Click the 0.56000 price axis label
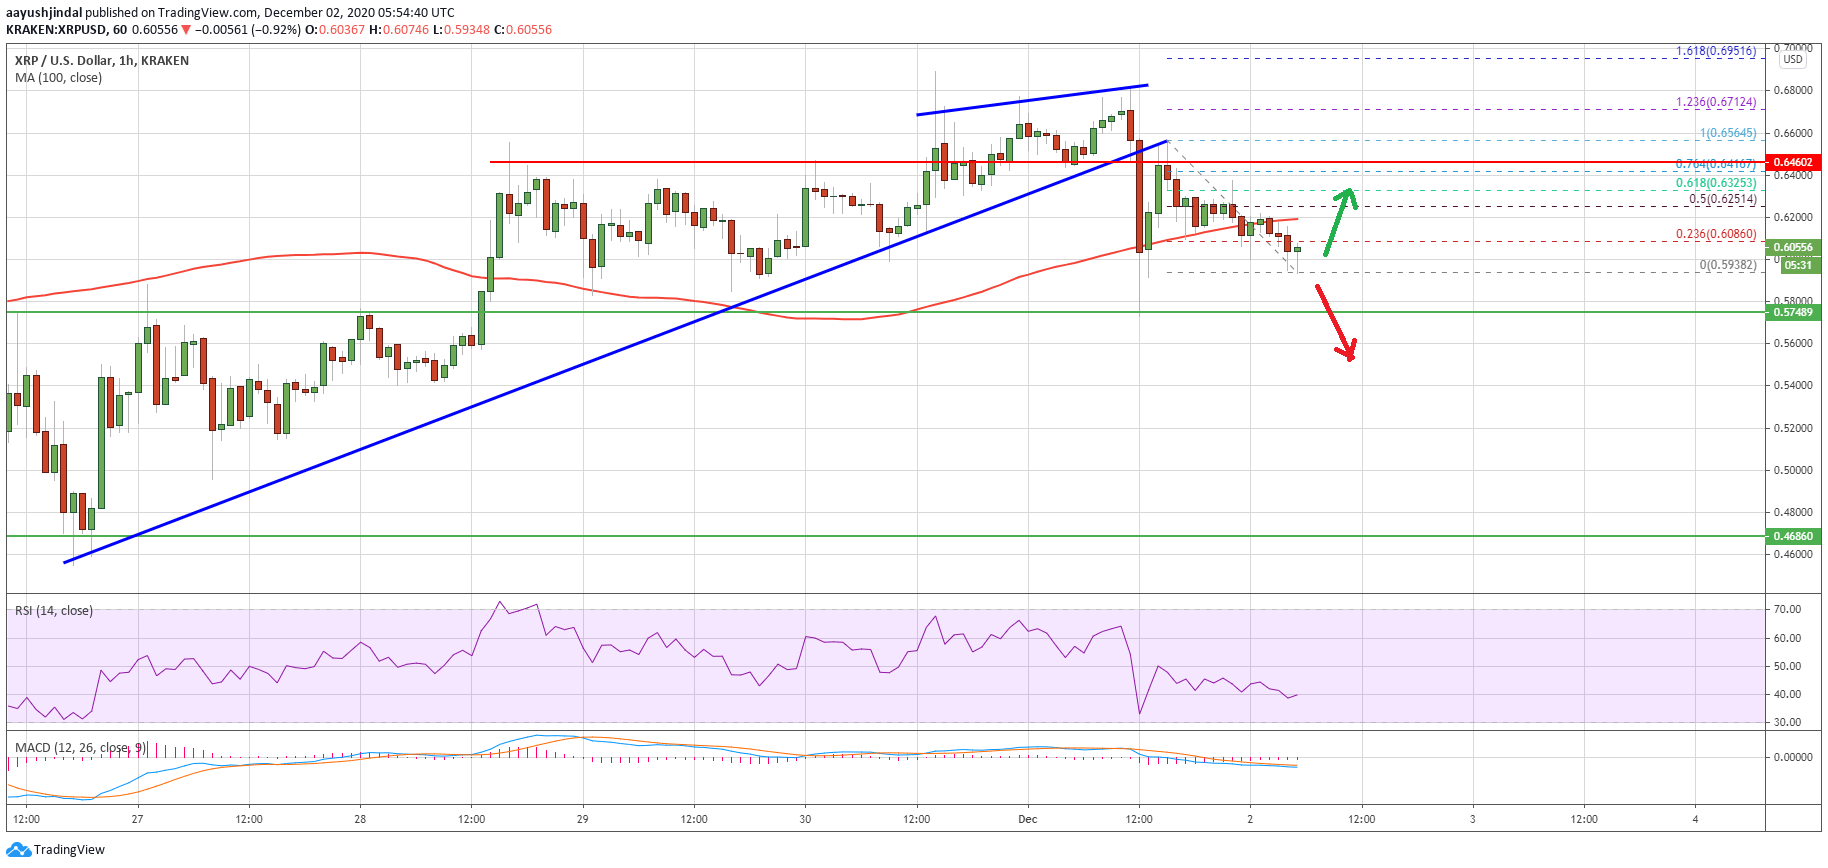 [x=1793, y=343]
